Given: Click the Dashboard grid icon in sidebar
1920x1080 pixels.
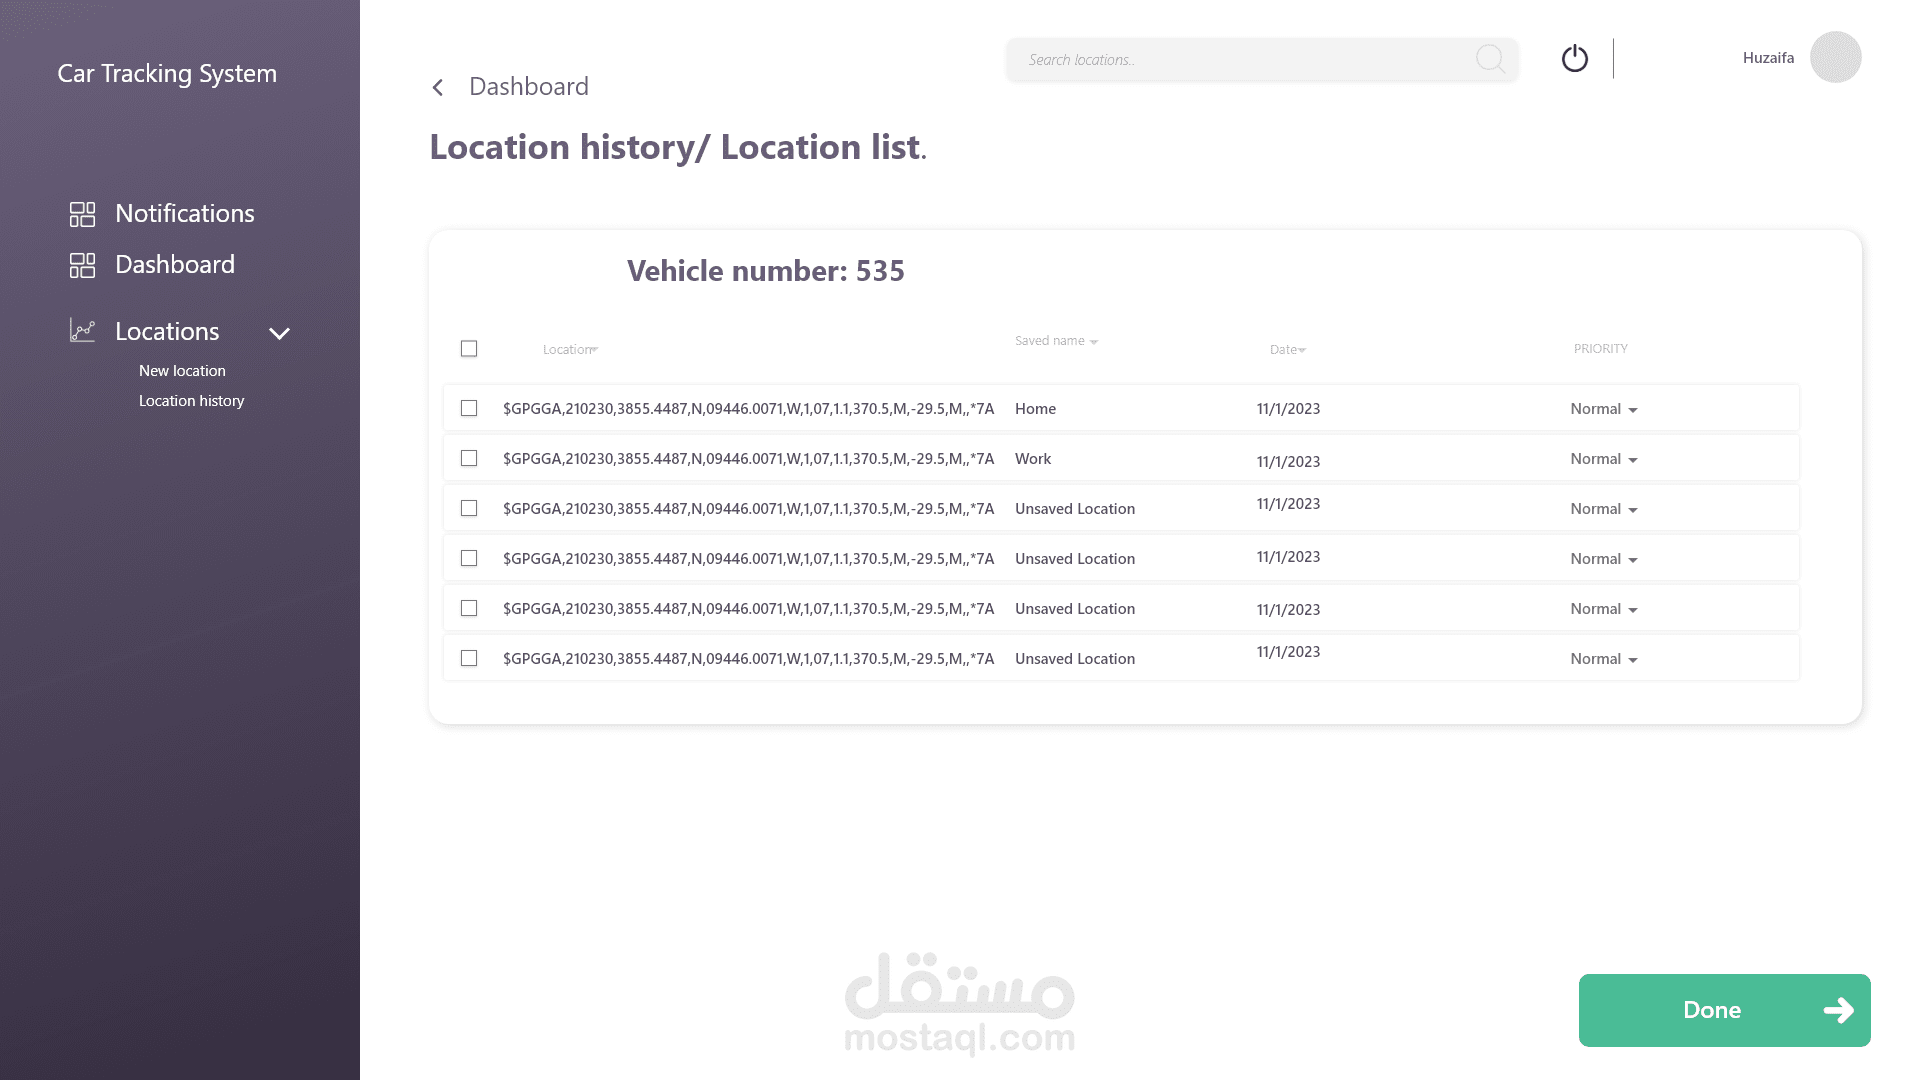Looking at the screenshot, I should coord(82,265).
